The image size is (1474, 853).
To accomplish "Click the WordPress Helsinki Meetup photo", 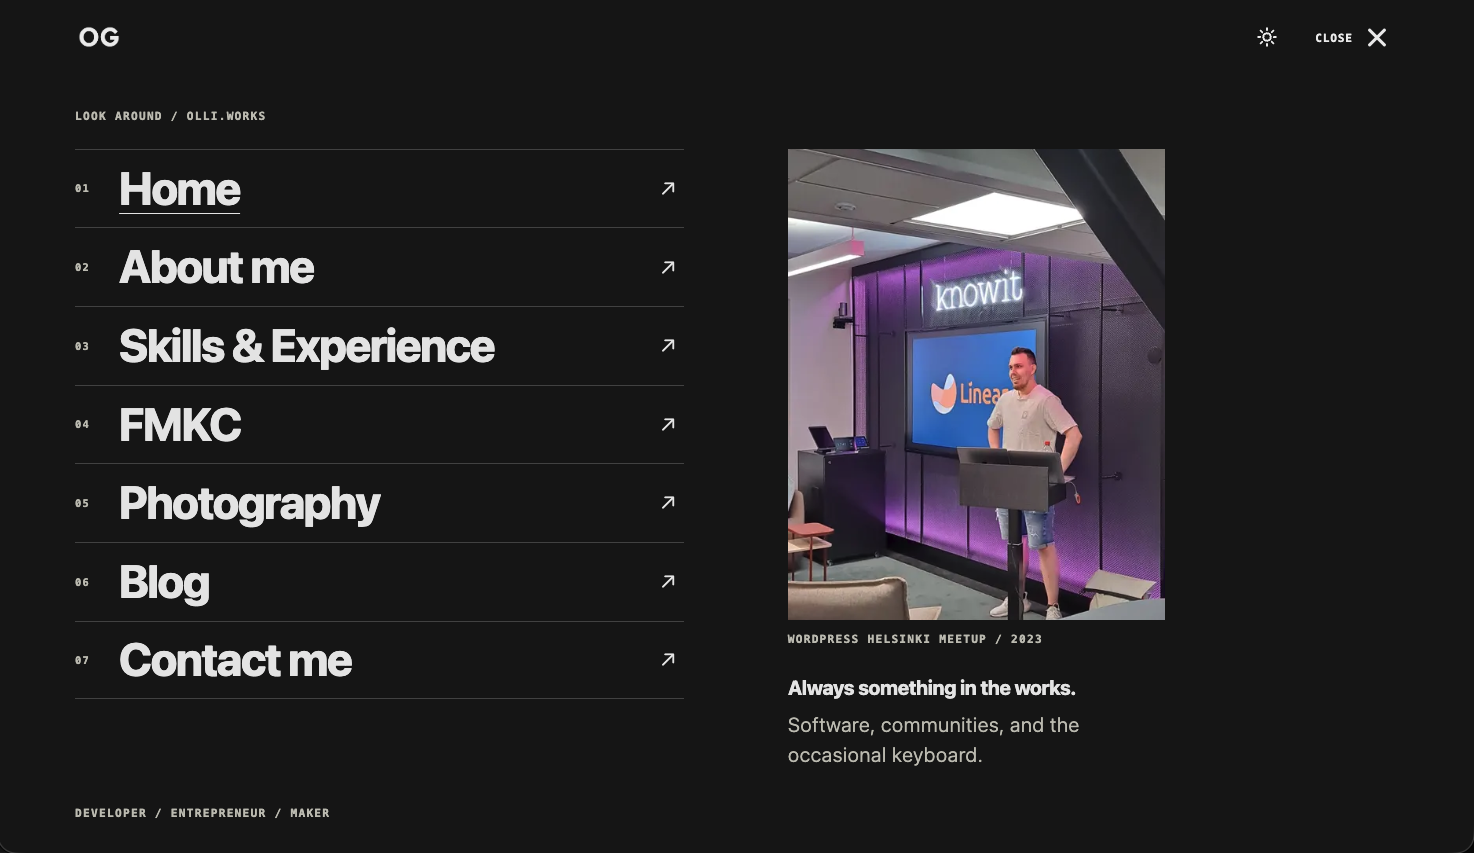I will coord(976,384).
